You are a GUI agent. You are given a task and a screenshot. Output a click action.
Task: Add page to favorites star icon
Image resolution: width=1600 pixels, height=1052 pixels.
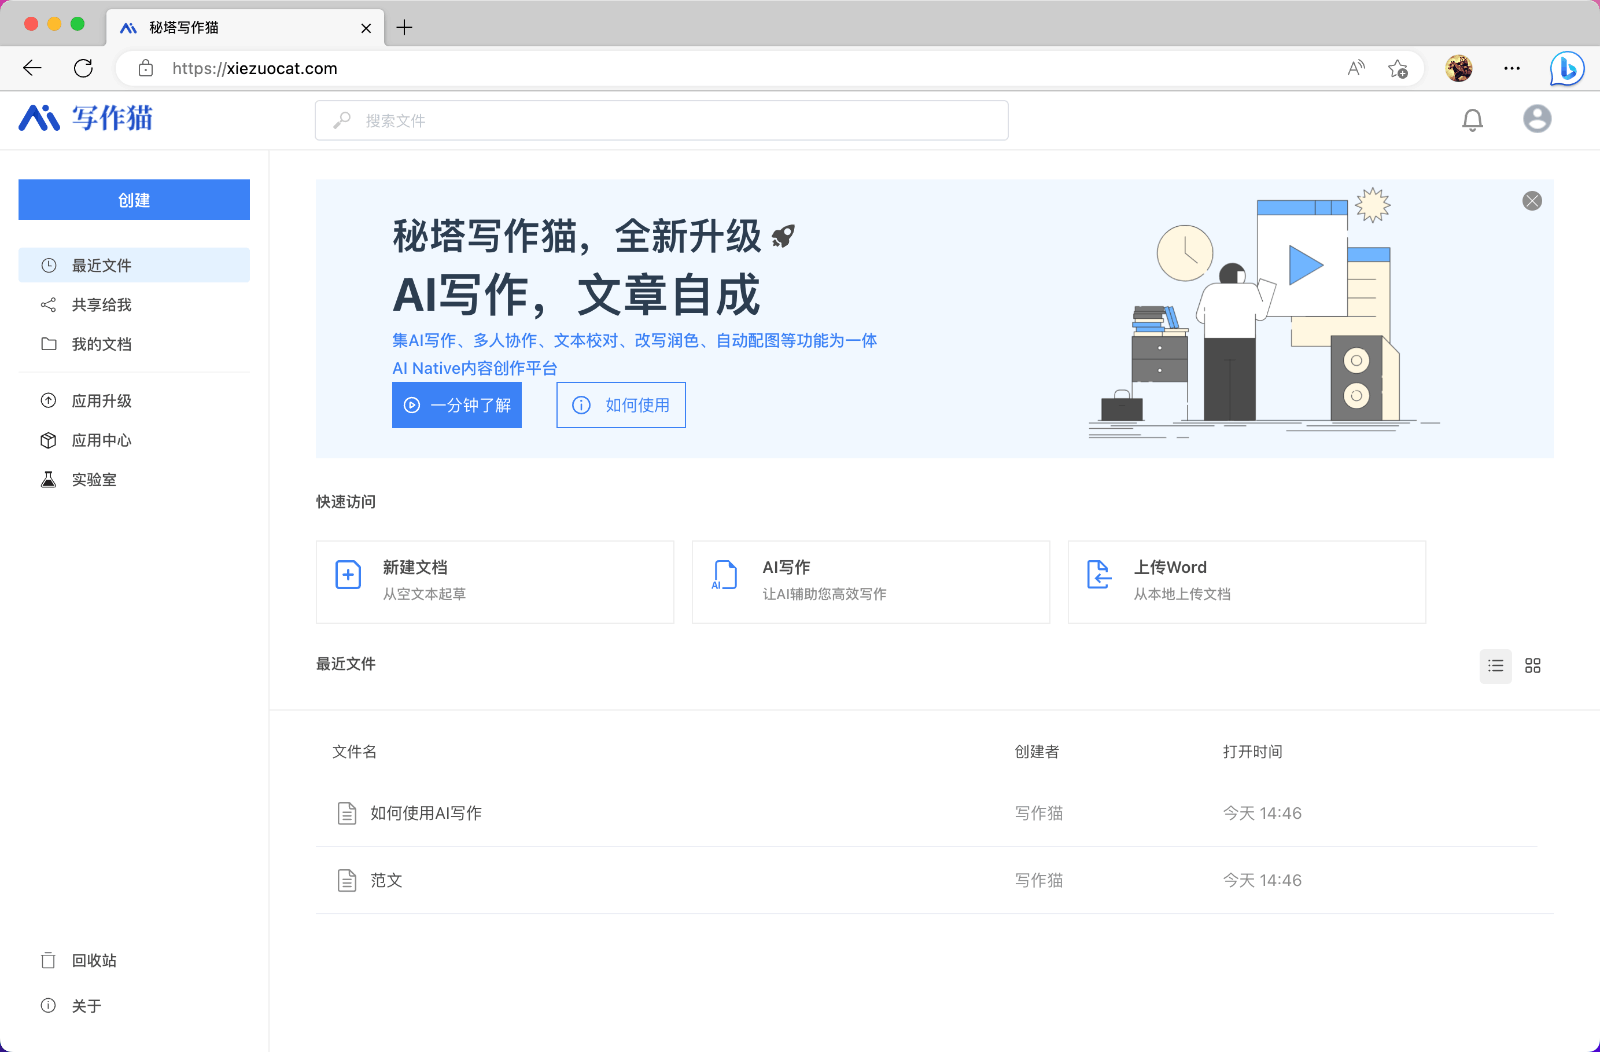pyautogui.click(x=1398, y=68)
